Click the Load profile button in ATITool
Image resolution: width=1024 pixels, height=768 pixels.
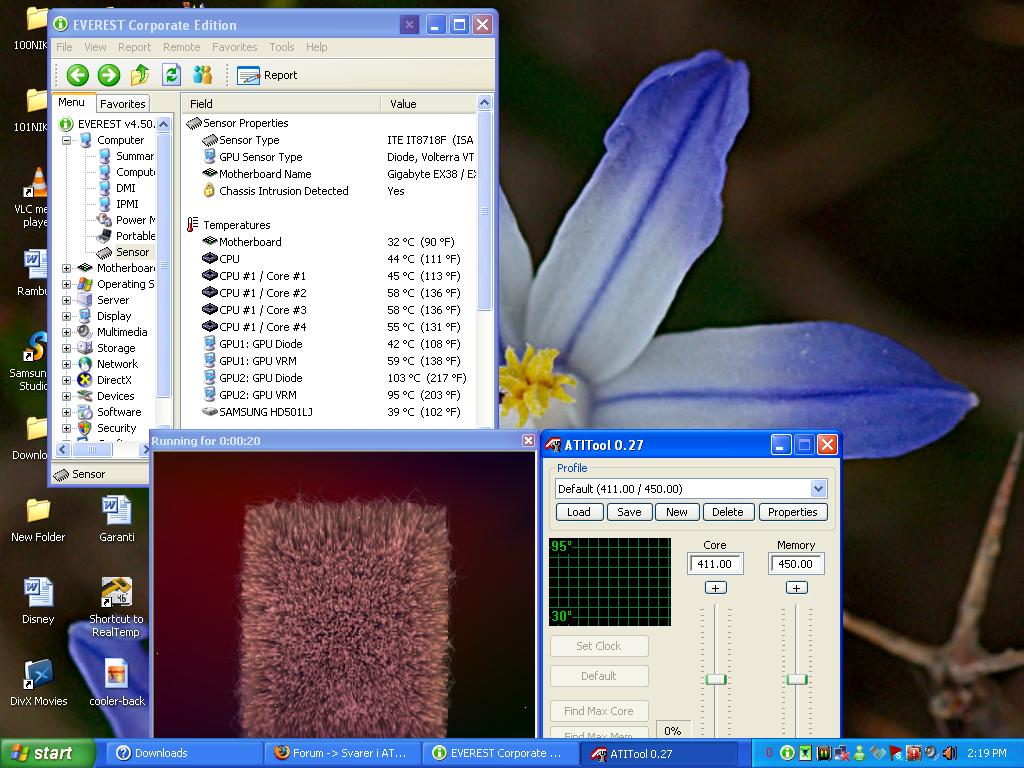(x=579, y=512)
